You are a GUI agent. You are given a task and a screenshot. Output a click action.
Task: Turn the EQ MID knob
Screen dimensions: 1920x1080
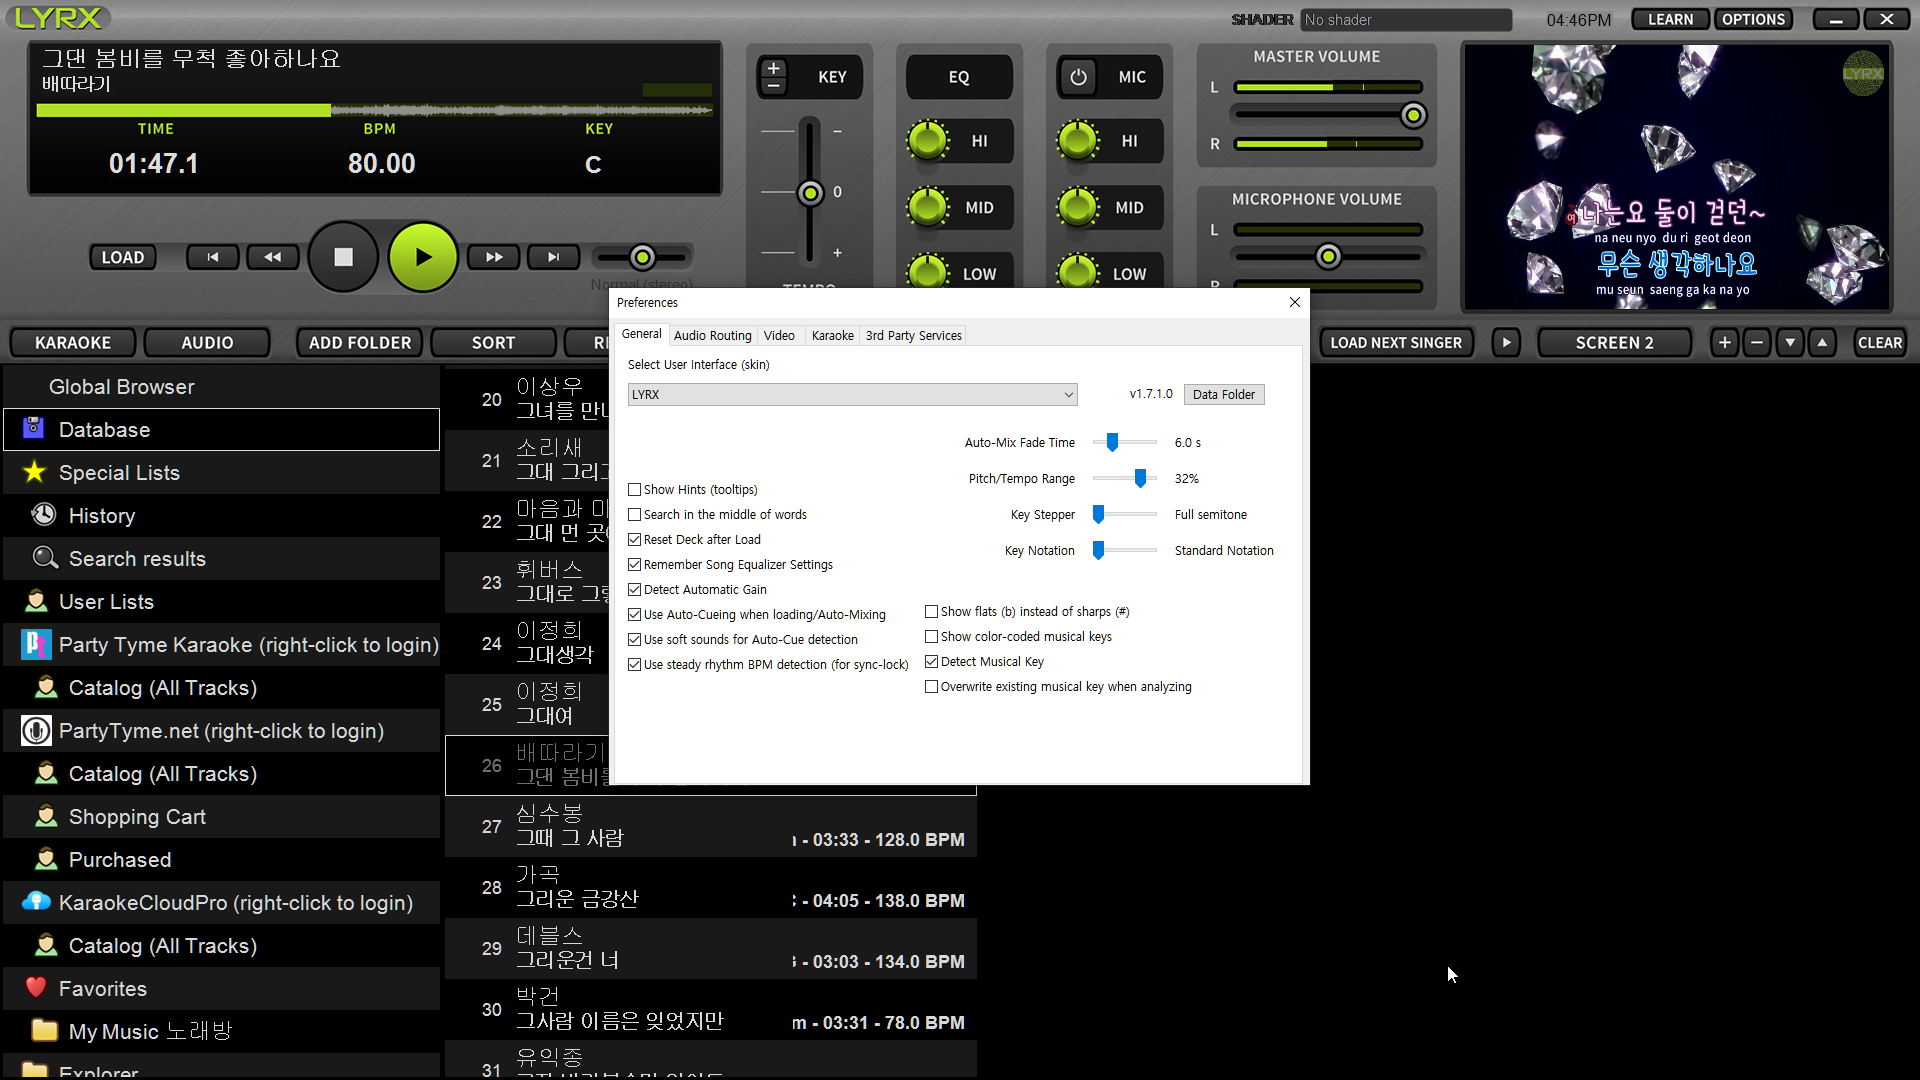coord(928,208)
